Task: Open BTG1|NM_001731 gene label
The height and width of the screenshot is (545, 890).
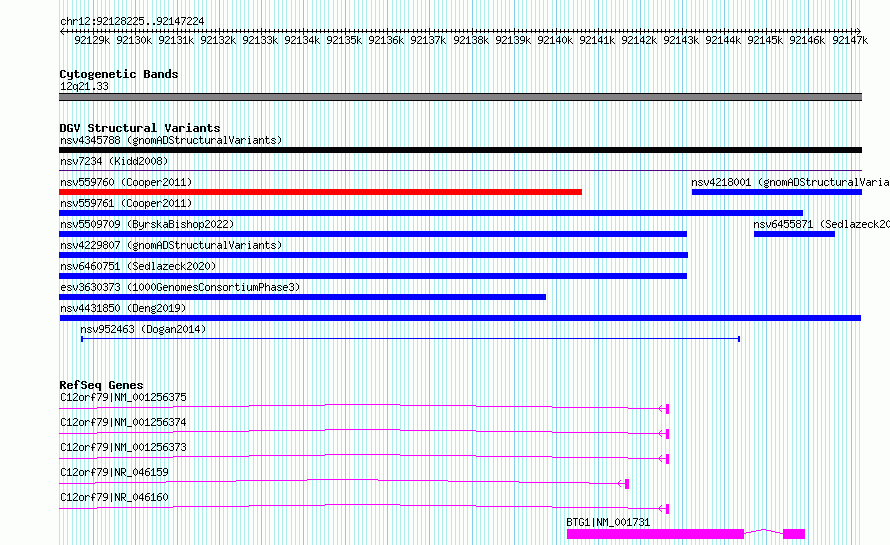Action: pyautogui.click(x=608, y=522)
